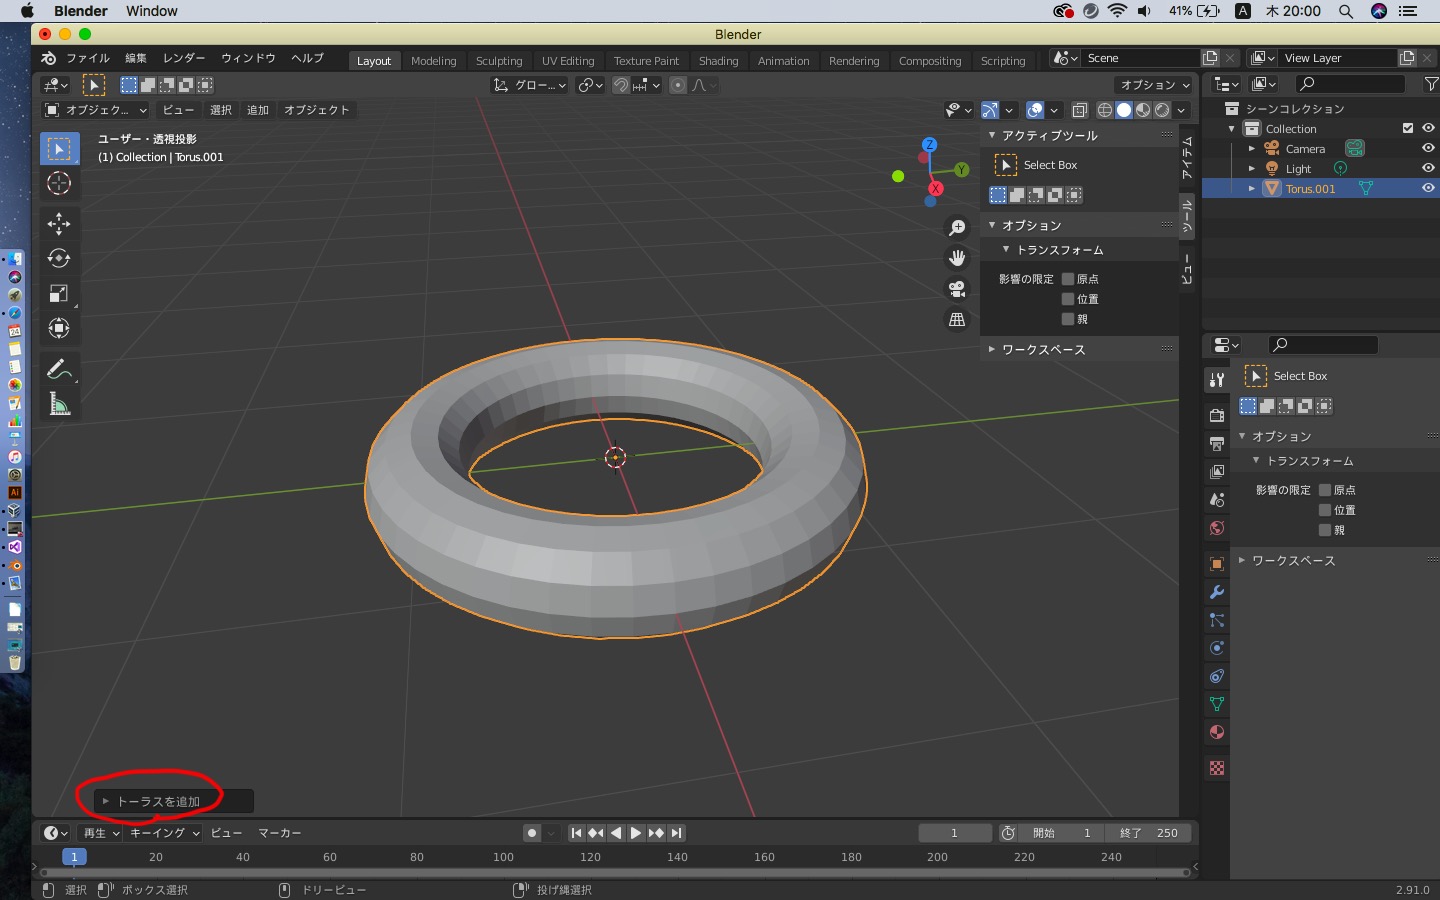
Task: Click the 終了 end frame field
Action: [x=1148, y=833]
